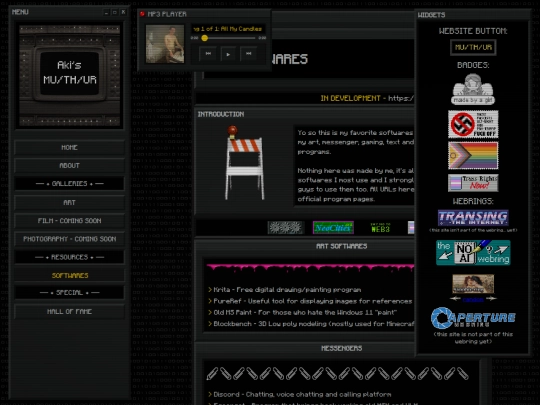Maximize the MENU window
This screenshot has width=540, height=405.
115,12
